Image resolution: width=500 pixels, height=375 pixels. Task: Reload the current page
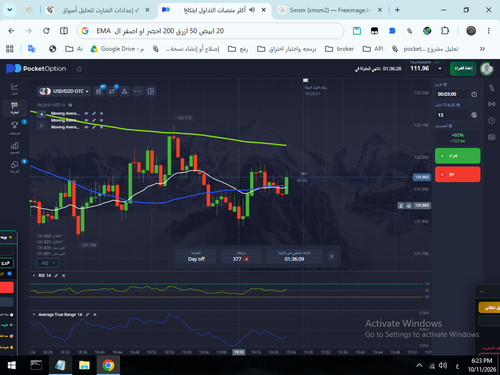(46, 31)
